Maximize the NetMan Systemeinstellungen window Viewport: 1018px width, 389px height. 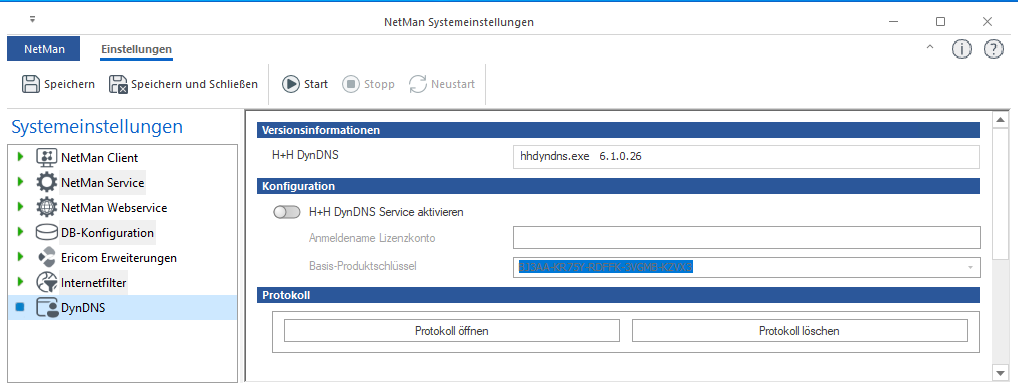940,21
